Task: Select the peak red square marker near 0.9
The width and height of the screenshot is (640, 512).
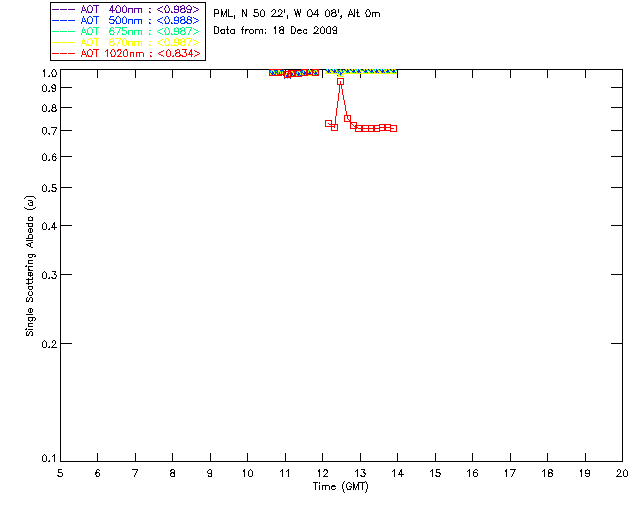Action: [340, 82]
